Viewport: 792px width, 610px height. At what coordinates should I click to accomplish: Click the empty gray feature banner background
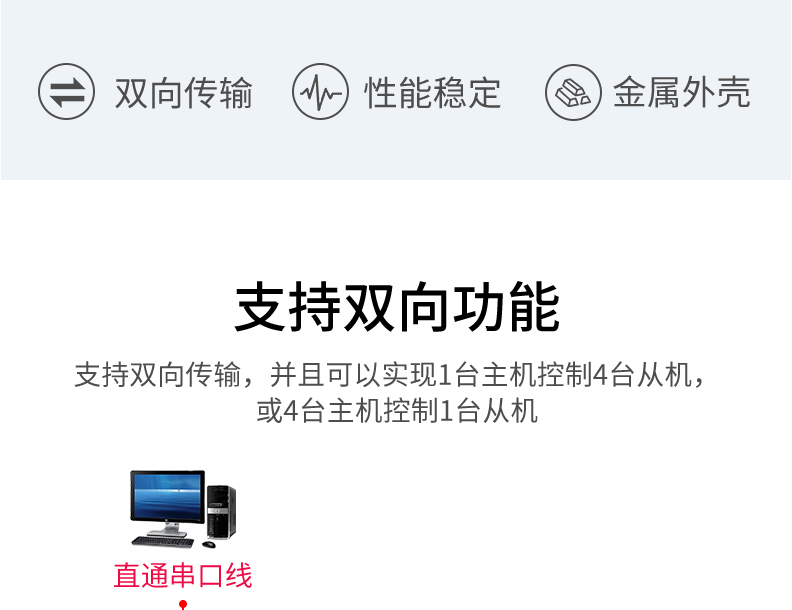(x=396, y=151)
